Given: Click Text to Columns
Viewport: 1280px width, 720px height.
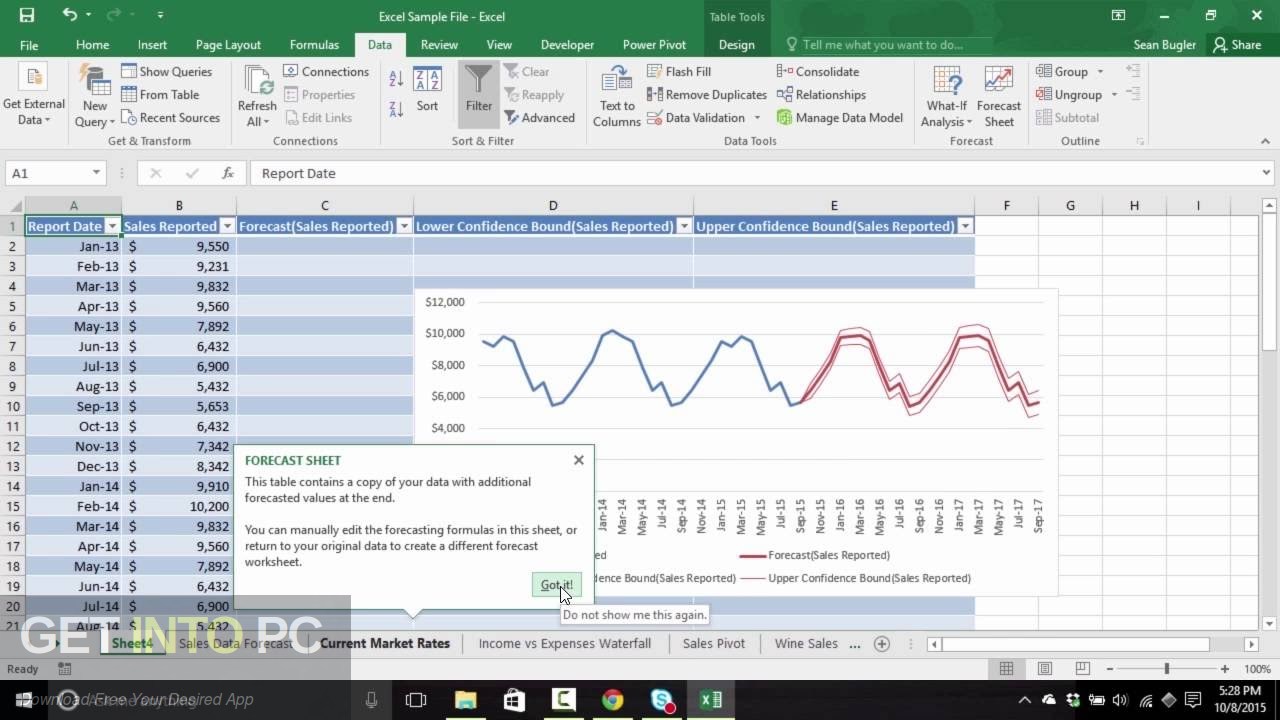Looking at the screenshot, I should click(x=617, y=95).
